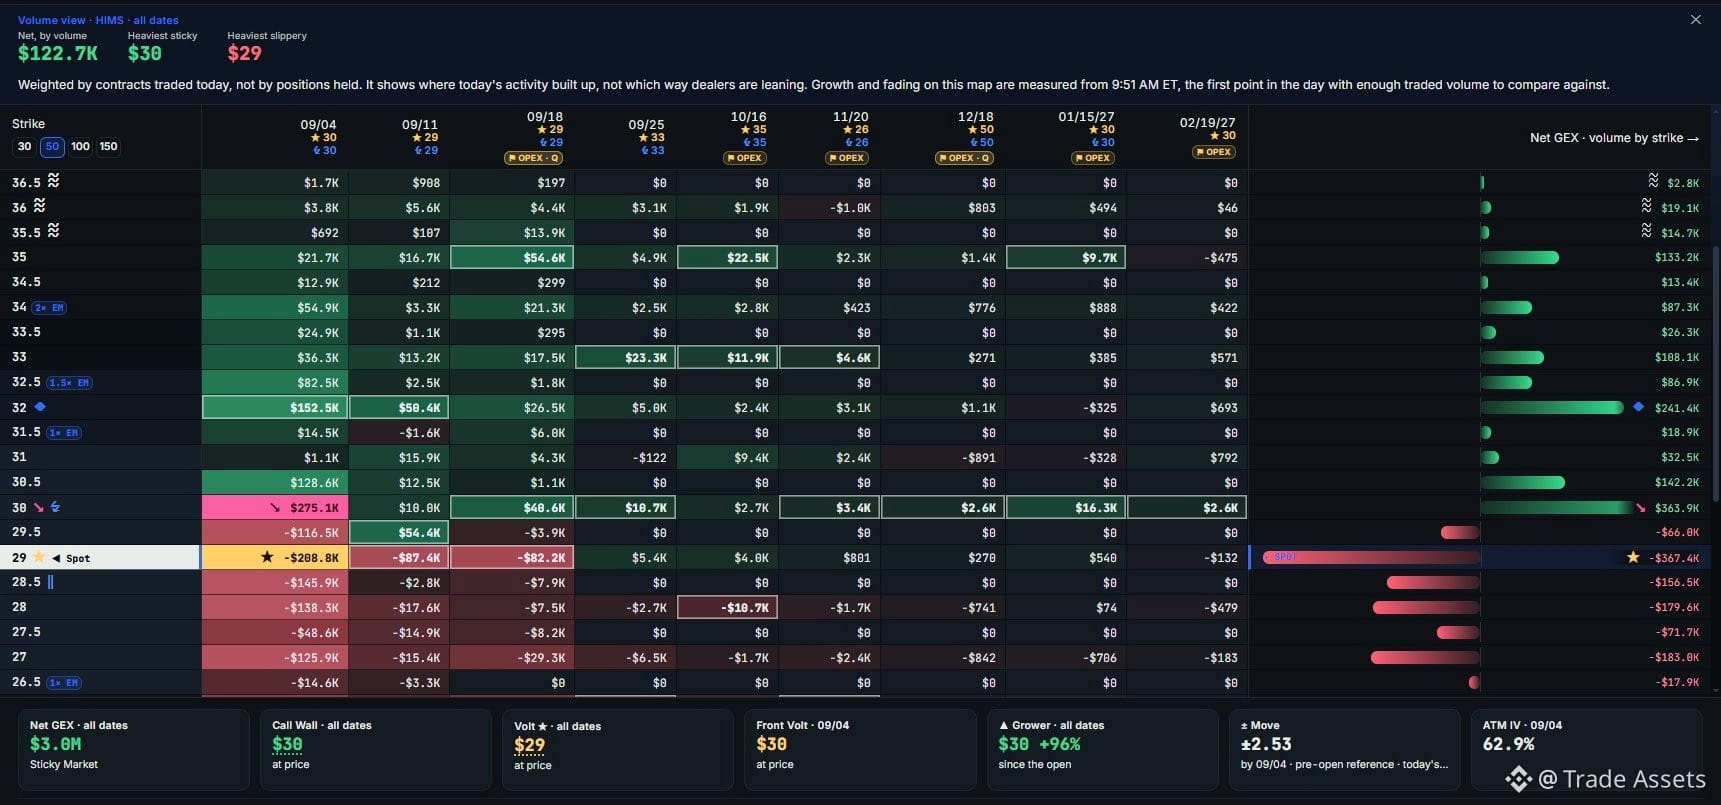The image size is (1721, 805).
Task: Click the -$82.2K cell
Action: click(x=512, y=558)
